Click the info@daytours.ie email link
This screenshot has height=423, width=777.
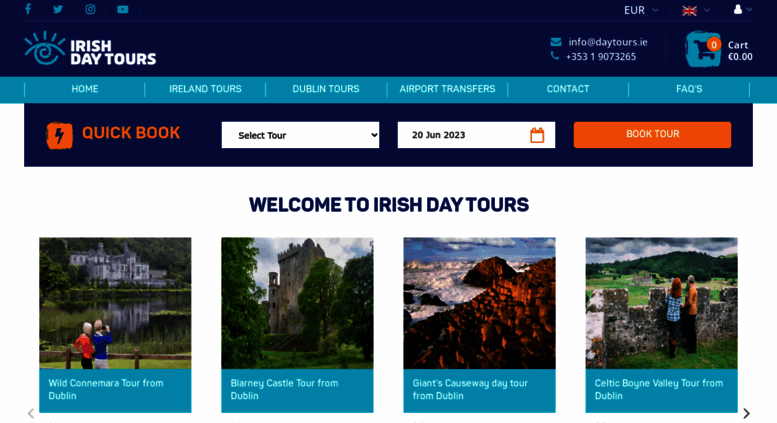coord(608,42)
